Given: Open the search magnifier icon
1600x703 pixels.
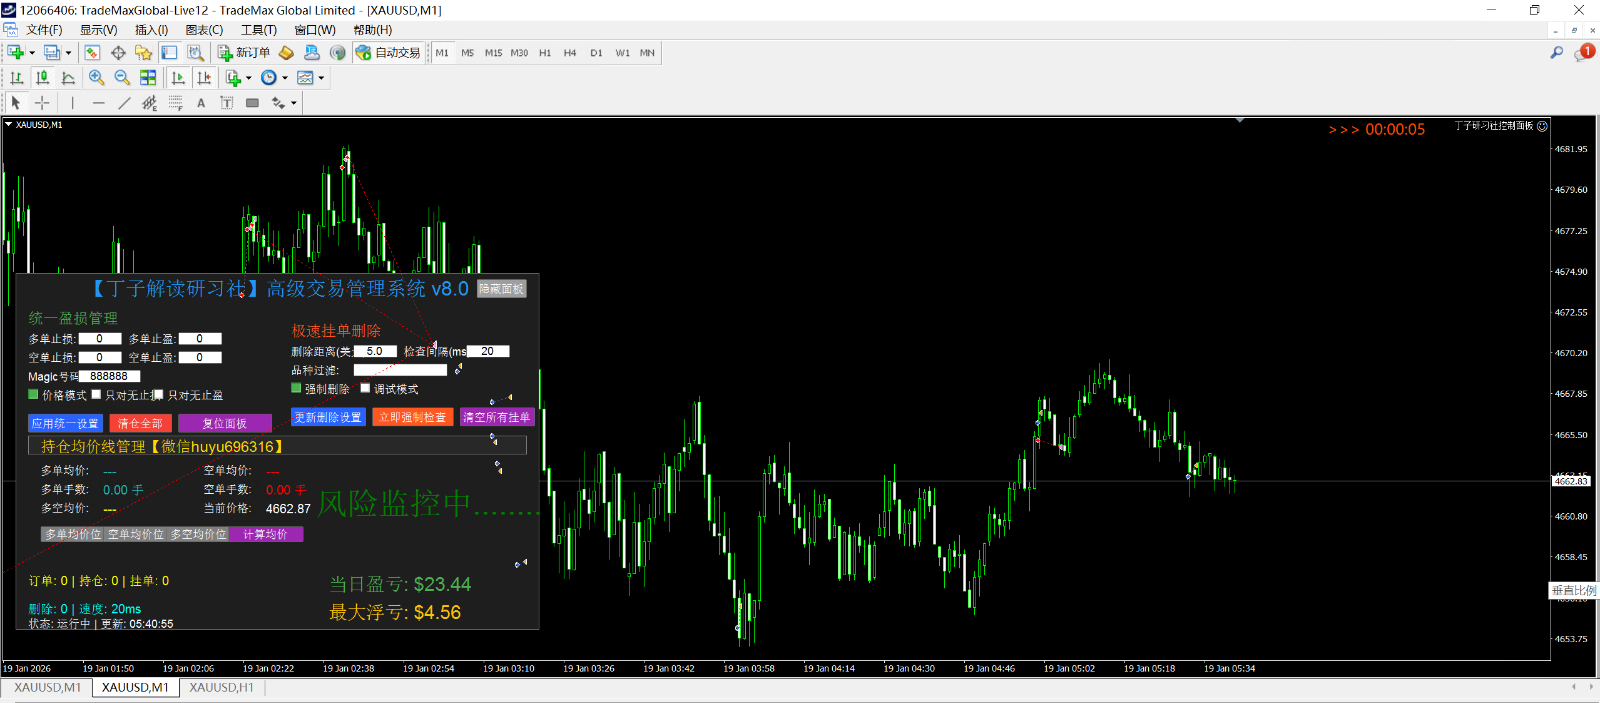Looking at the screenshot, I should coord(1556,52).
